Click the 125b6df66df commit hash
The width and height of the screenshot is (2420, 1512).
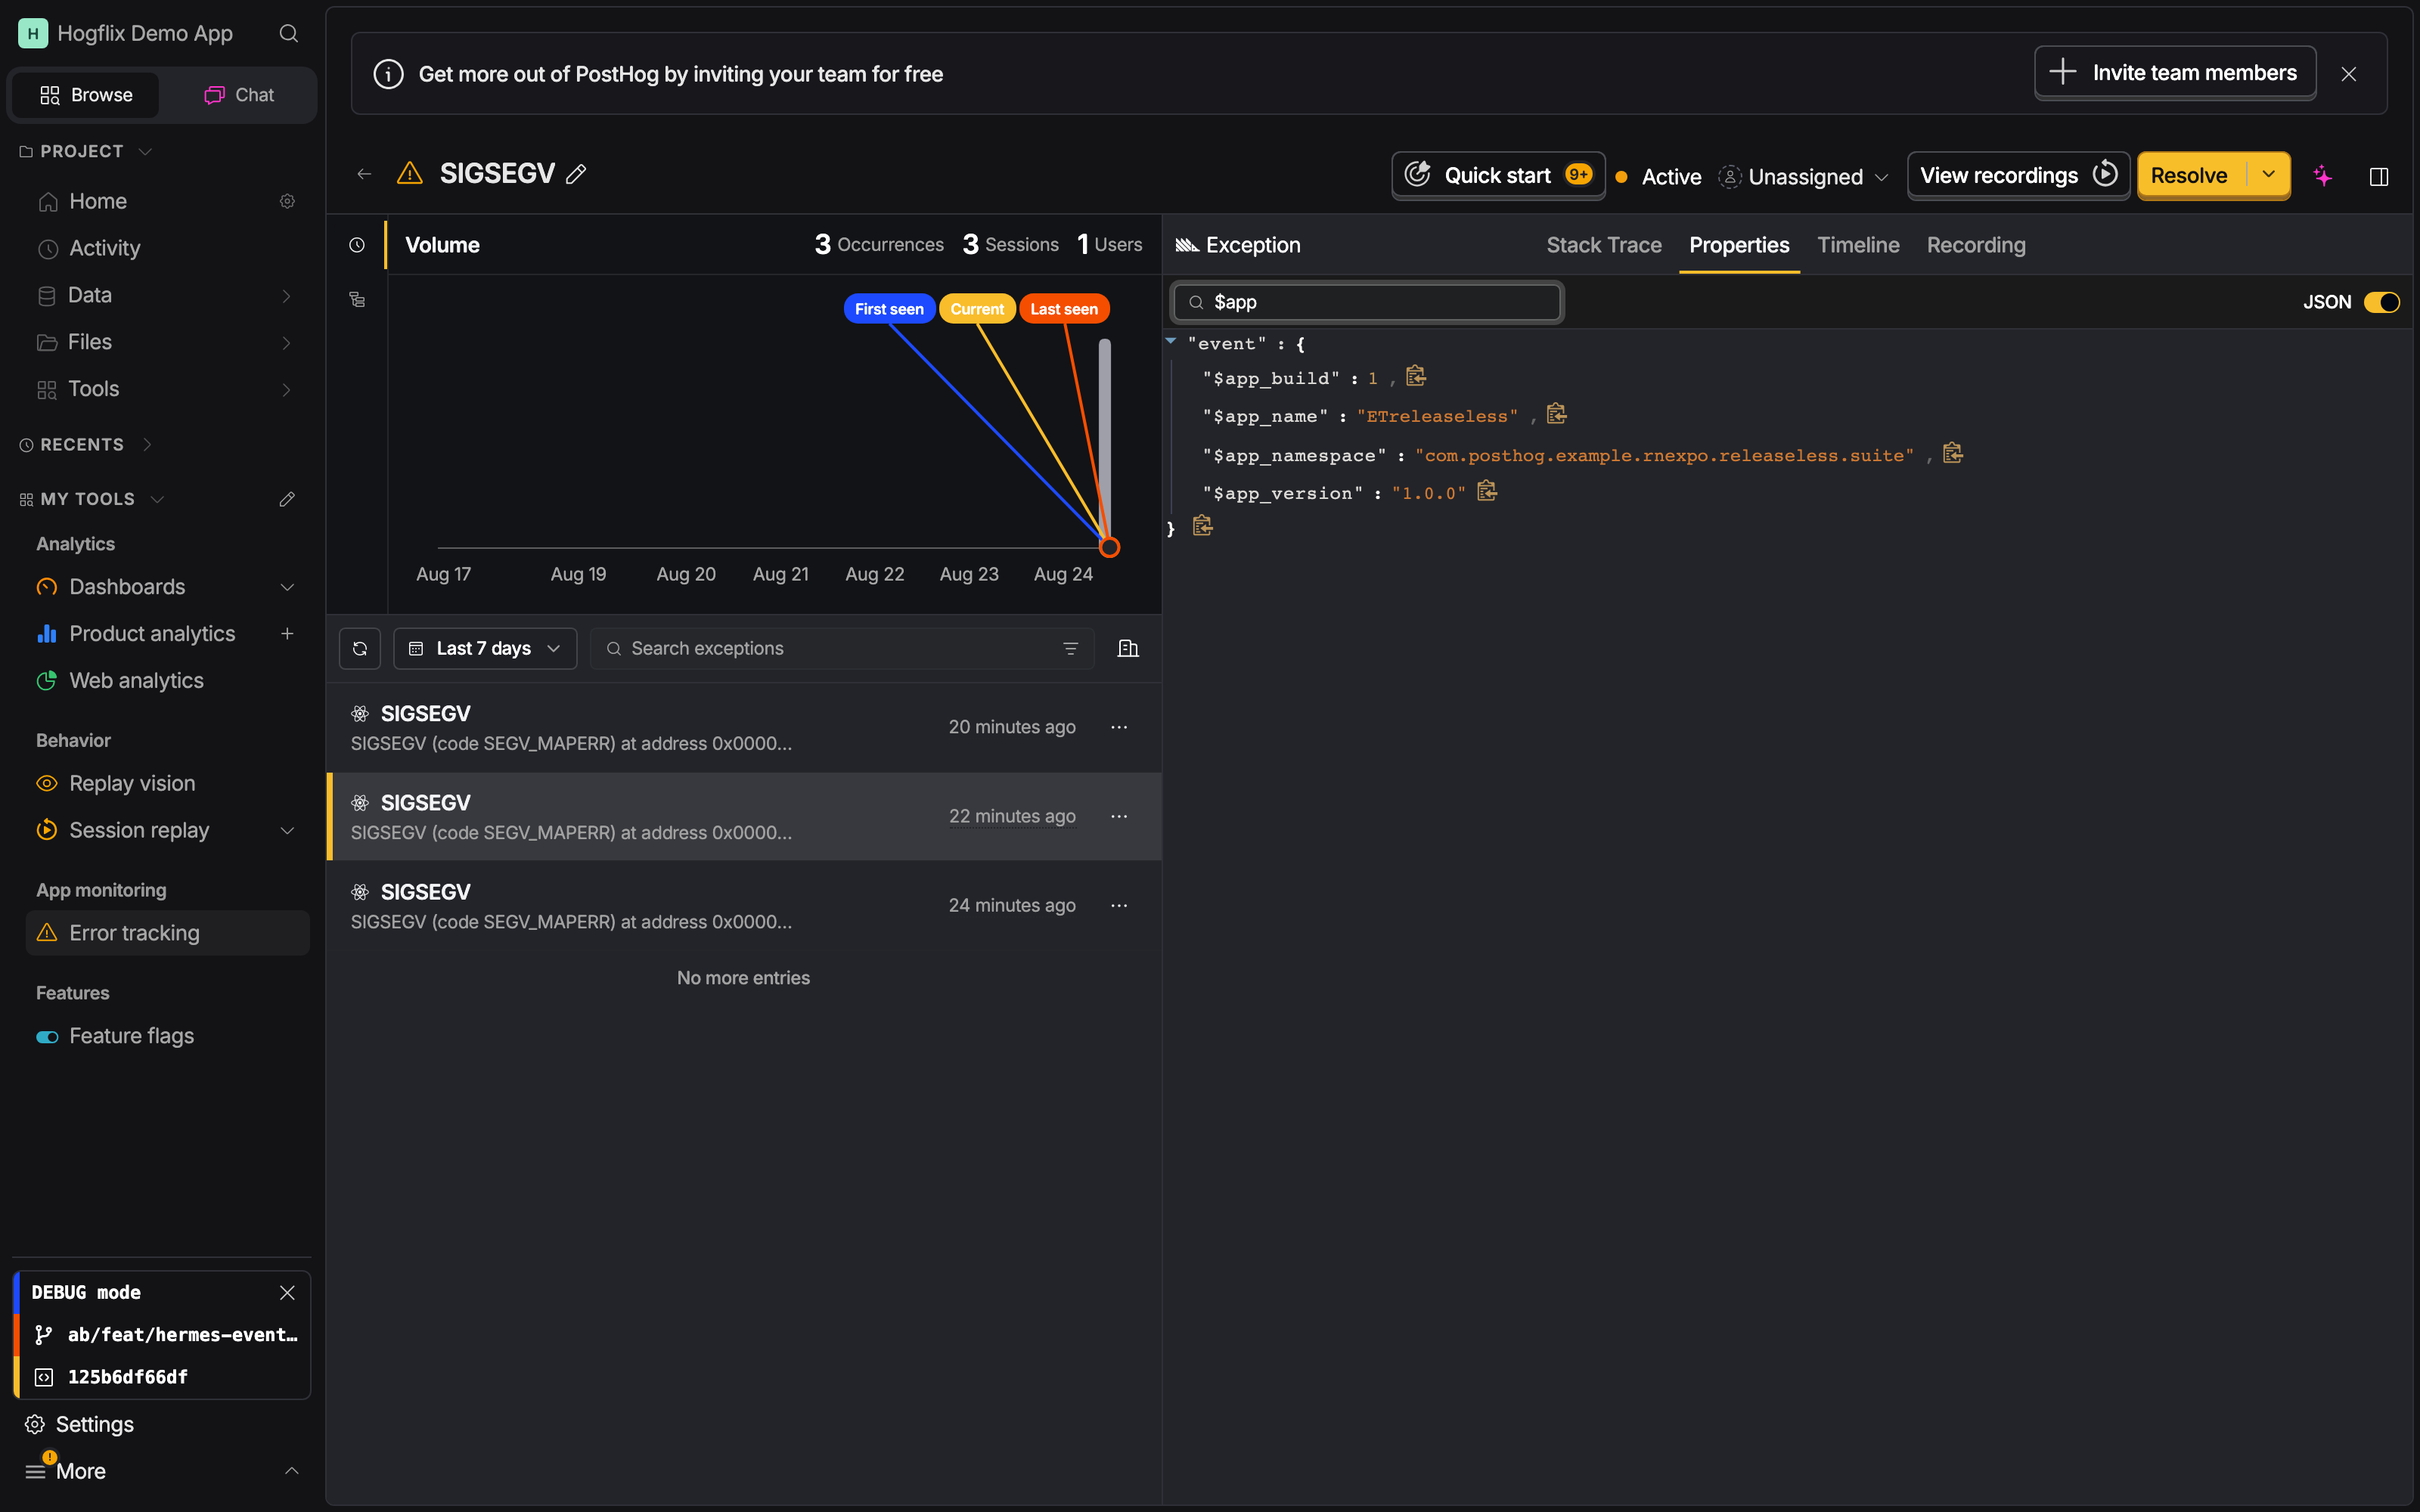[x=128, y=1377]
